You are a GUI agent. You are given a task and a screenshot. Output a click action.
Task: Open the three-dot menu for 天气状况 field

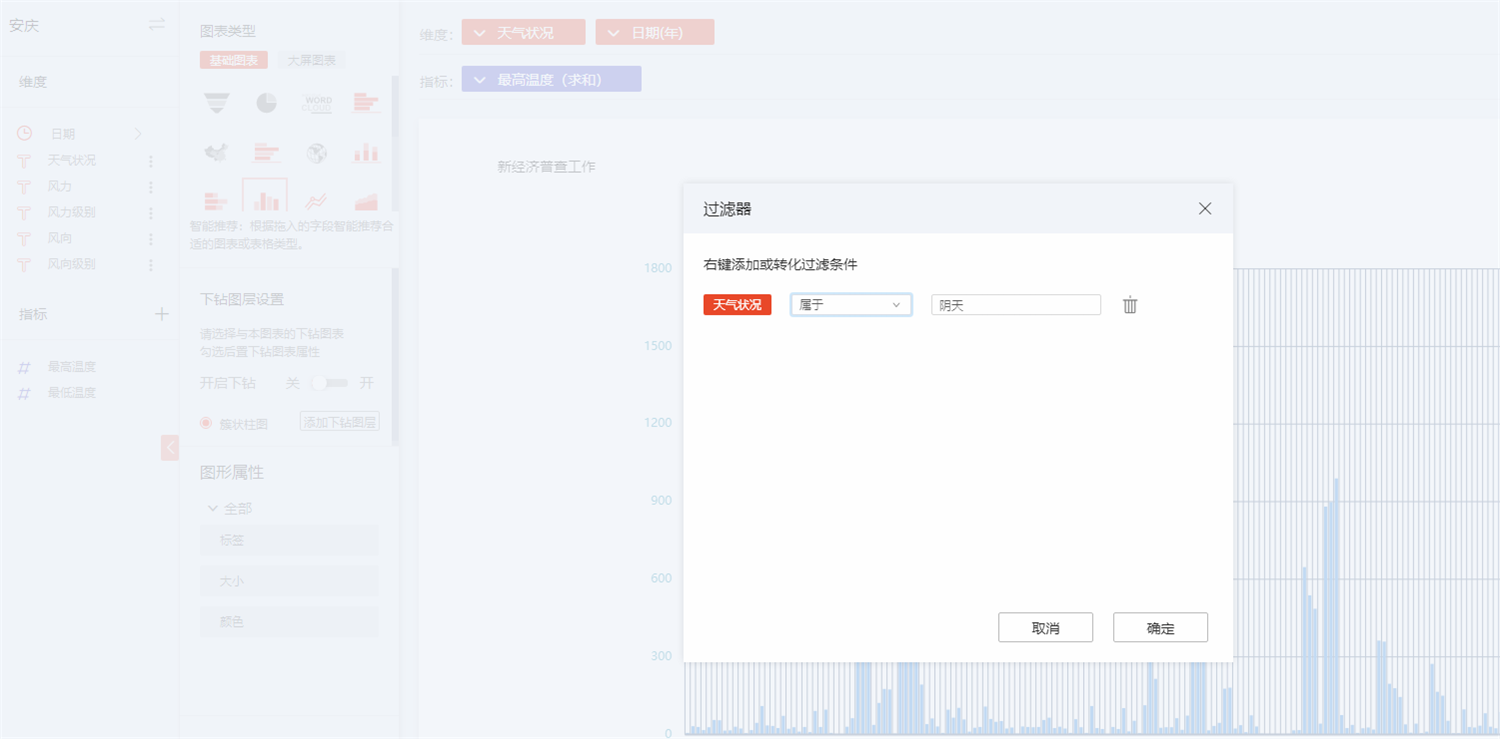151,160
